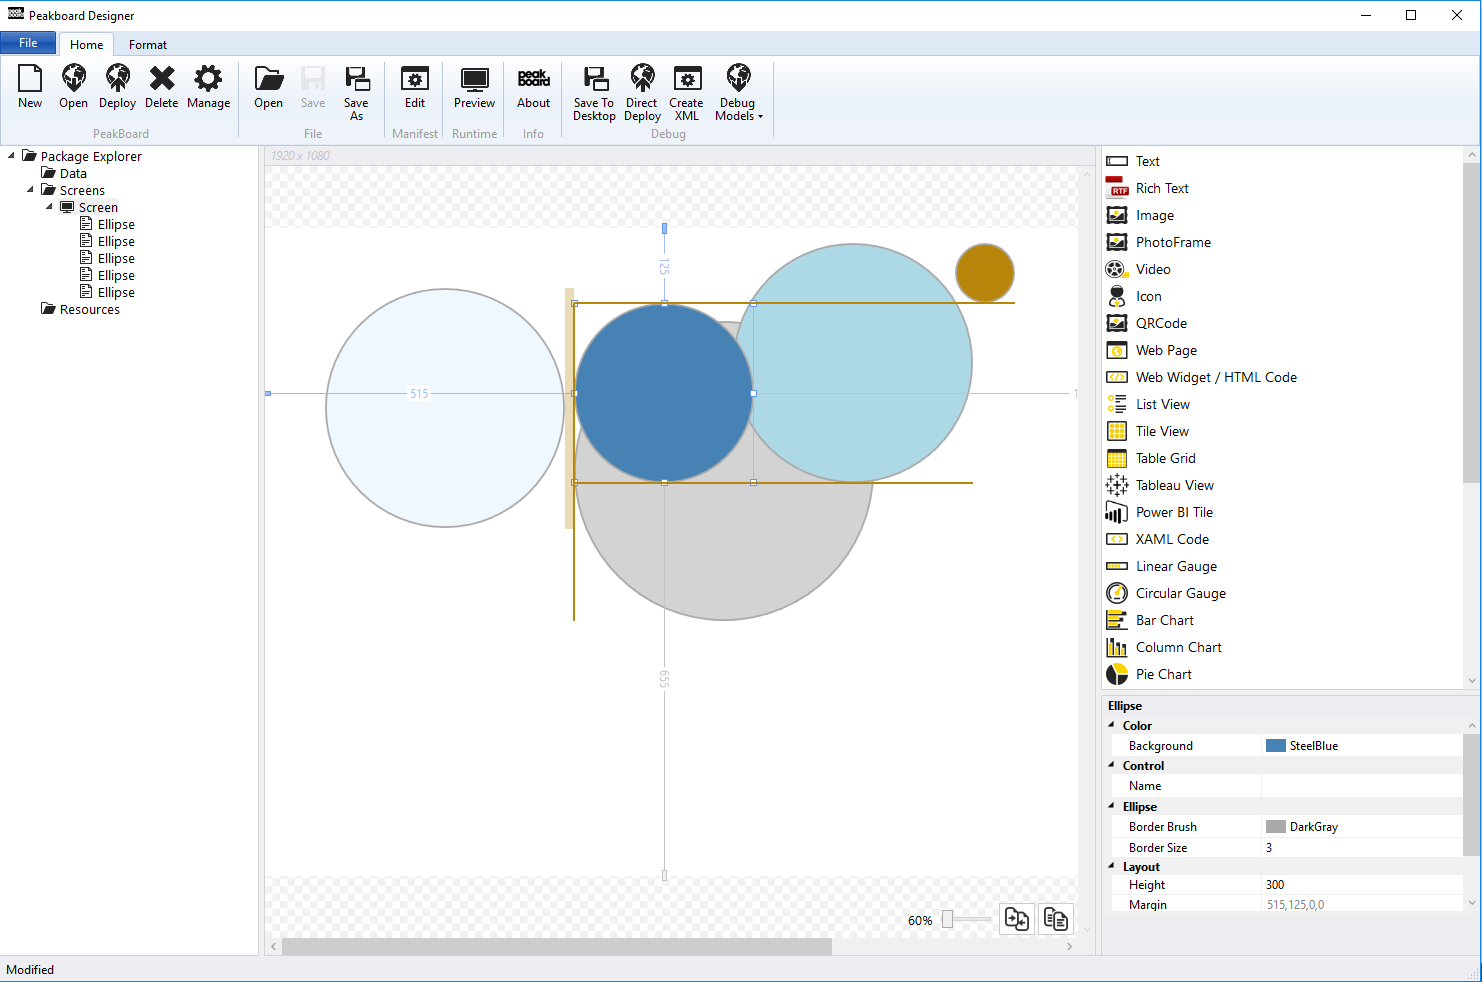
Task: Click the Name property input field
Action: pyautogui.click(x=1360, y=786)
